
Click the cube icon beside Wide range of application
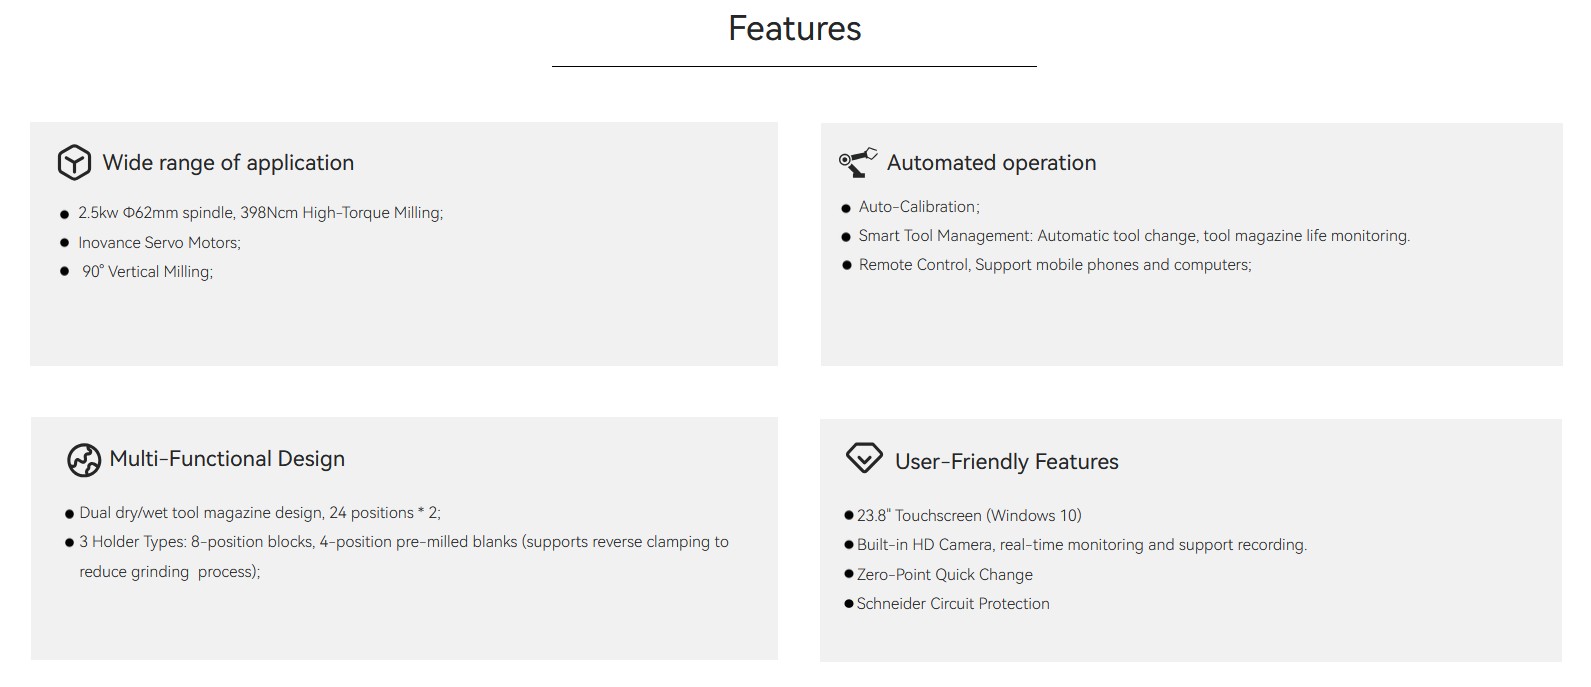pyautogui.click(x=74, y=162)
